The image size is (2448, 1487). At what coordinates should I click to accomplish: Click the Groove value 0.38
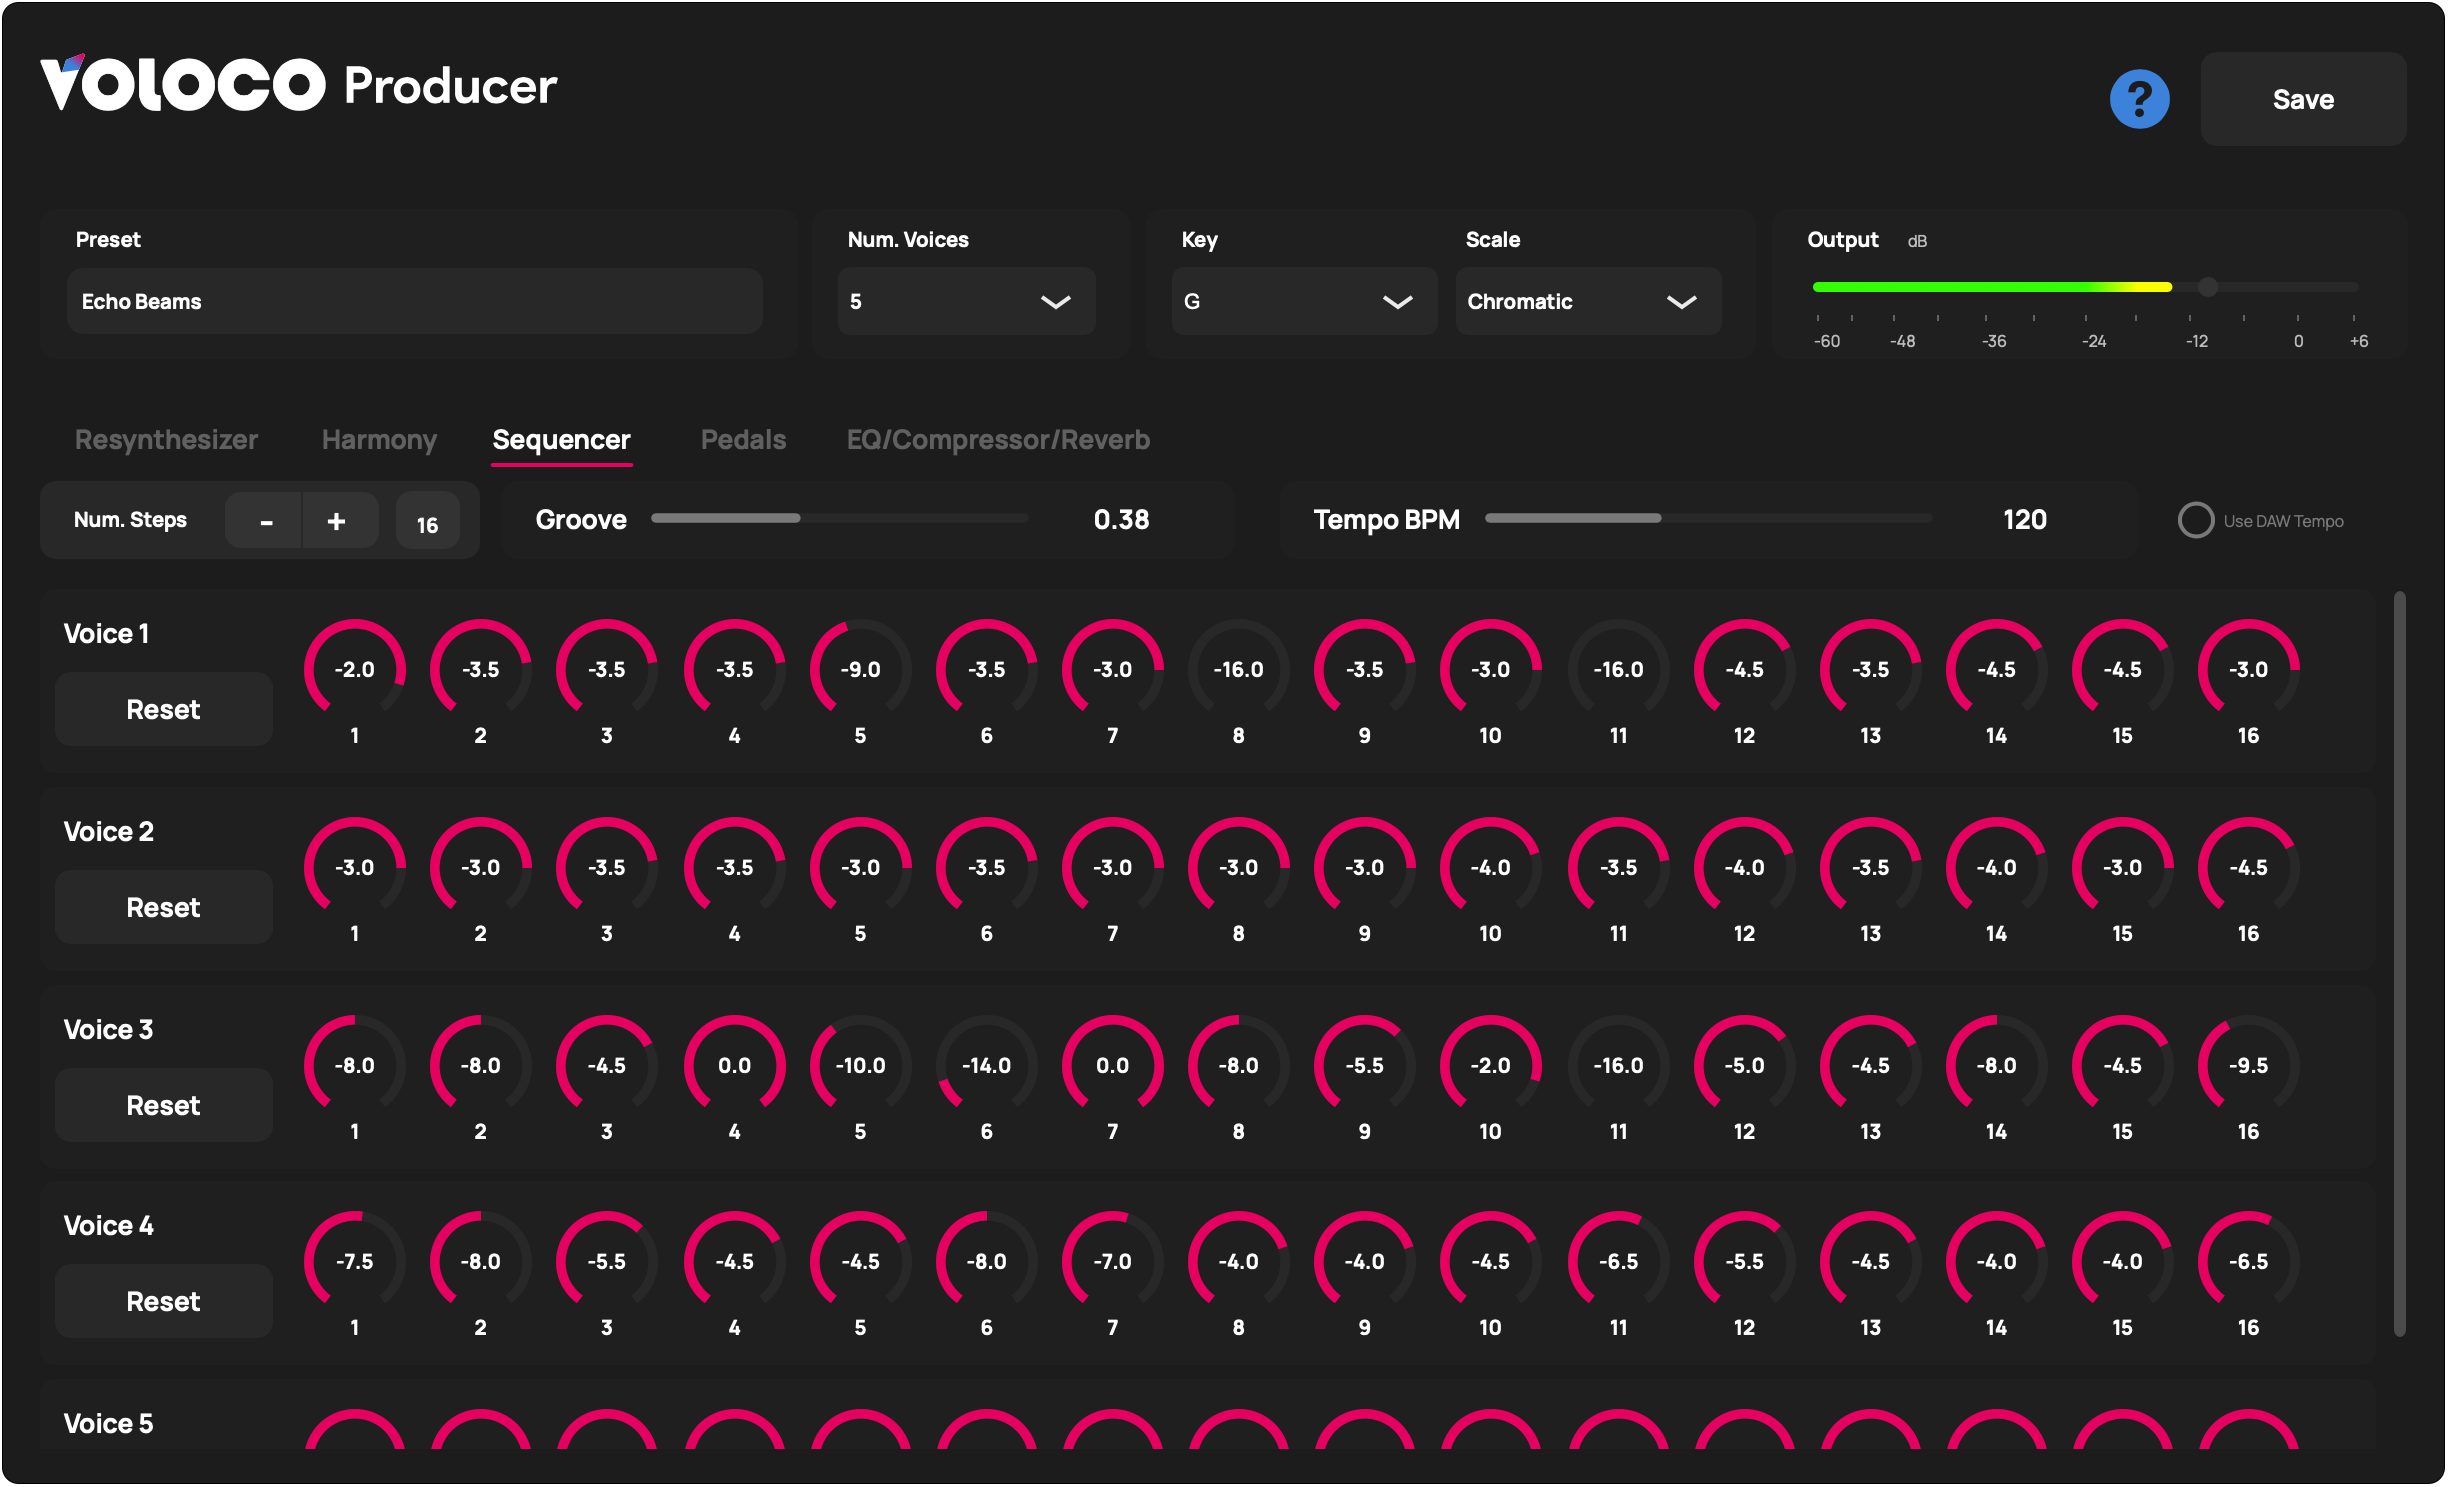coord(1121,520)
